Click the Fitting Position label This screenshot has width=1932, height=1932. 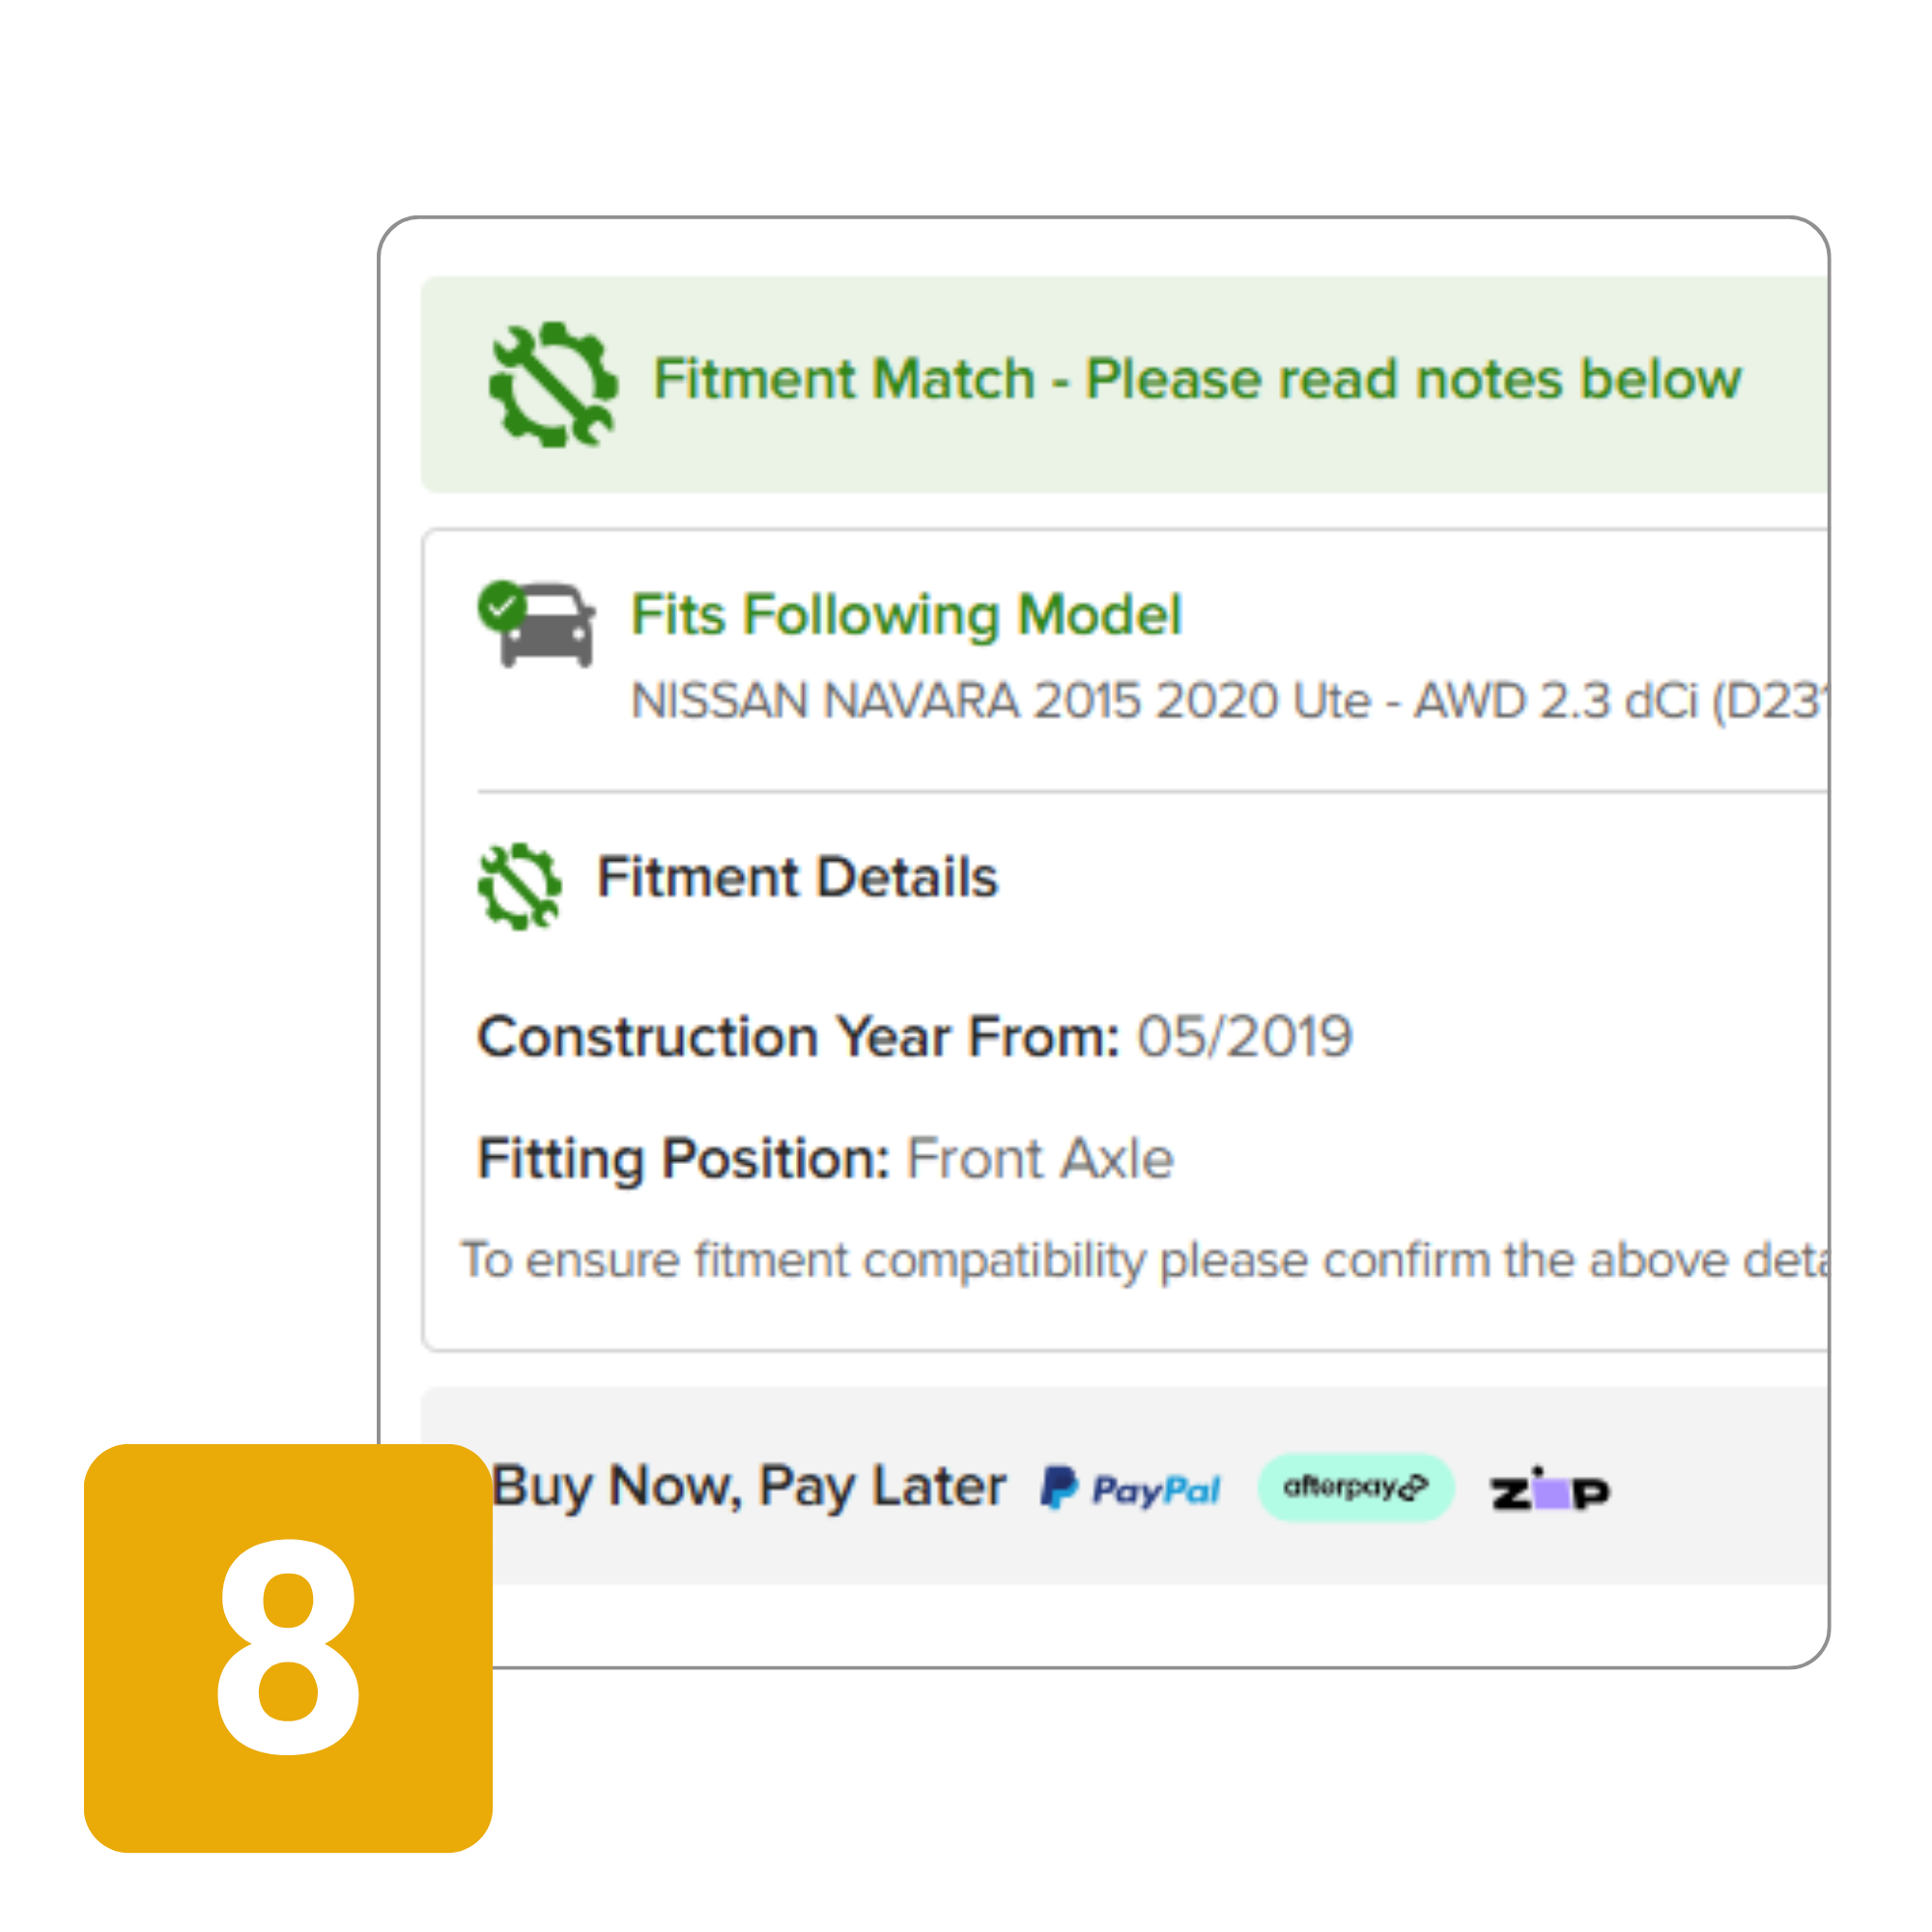pyautogui.click(x=684, y=1160)
